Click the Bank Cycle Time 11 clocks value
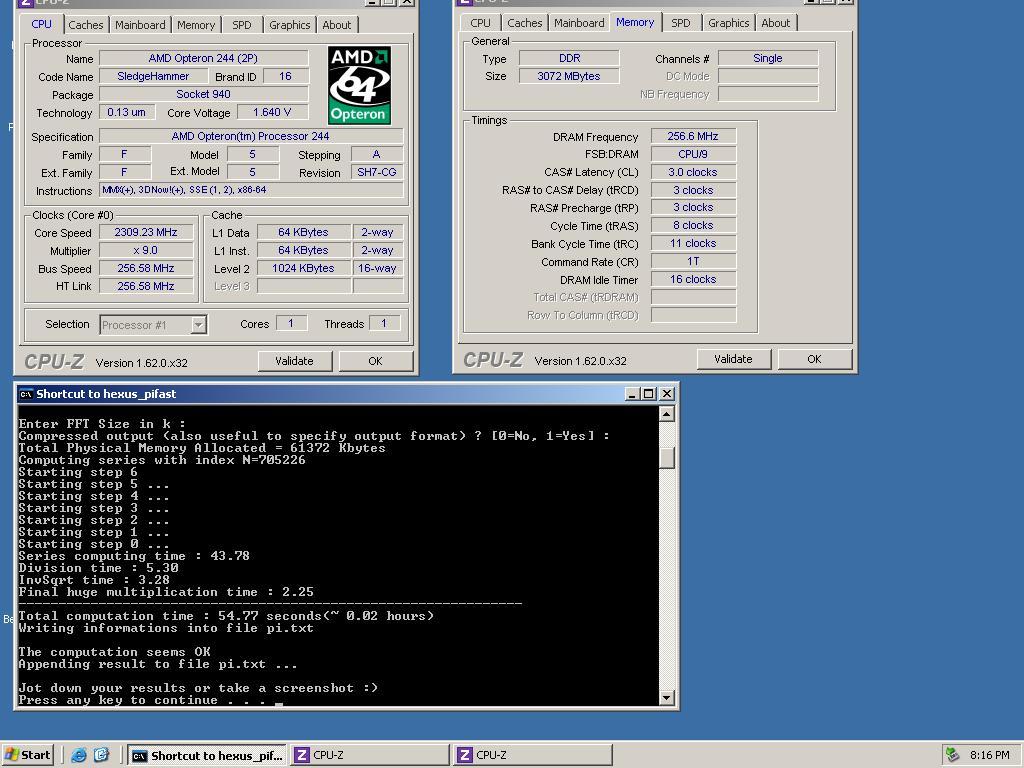The image size is (1024, 768). 693,243
